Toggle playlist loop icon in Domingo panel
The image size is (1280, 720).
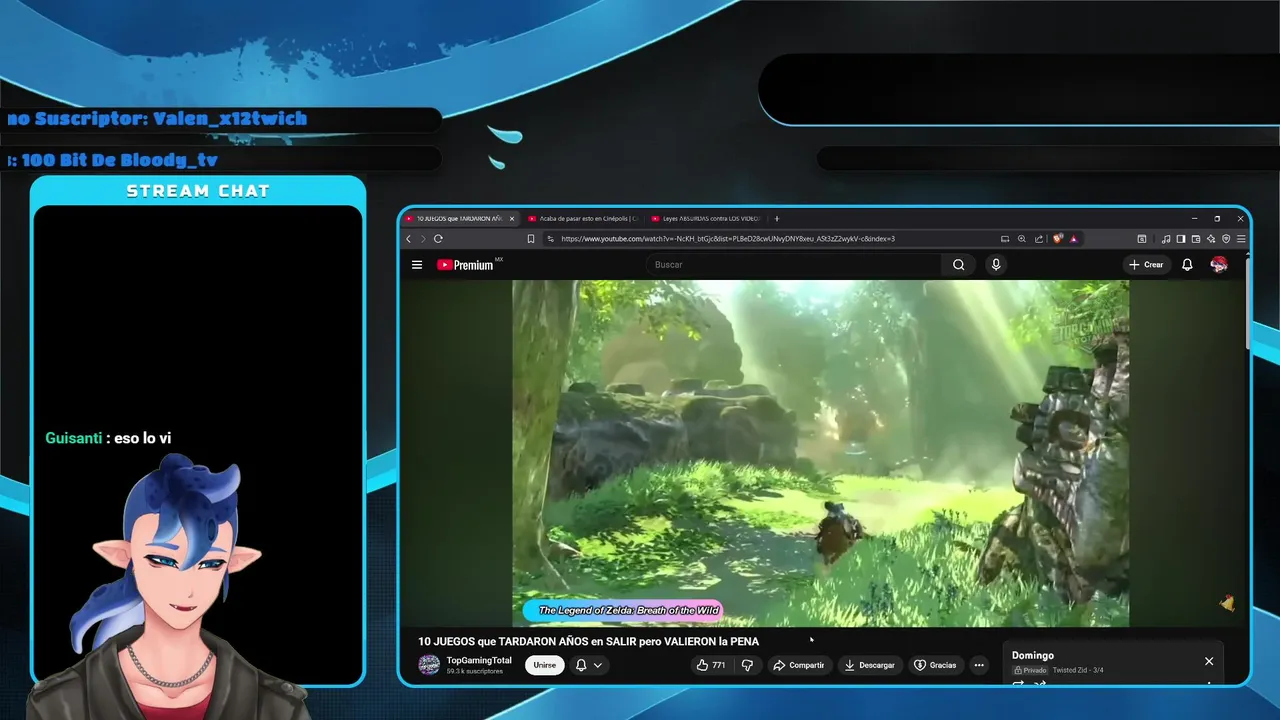1019,684
